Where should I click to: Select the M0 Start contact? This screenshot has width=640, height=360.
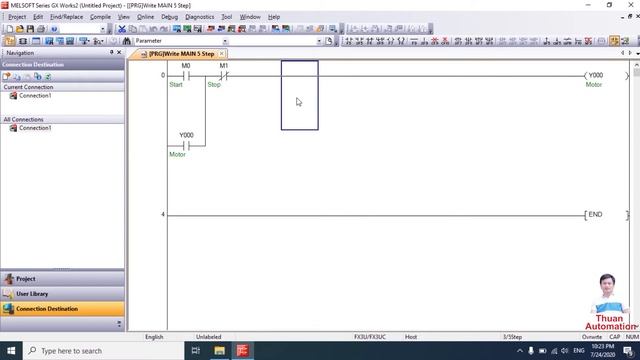tap(186, 76)
